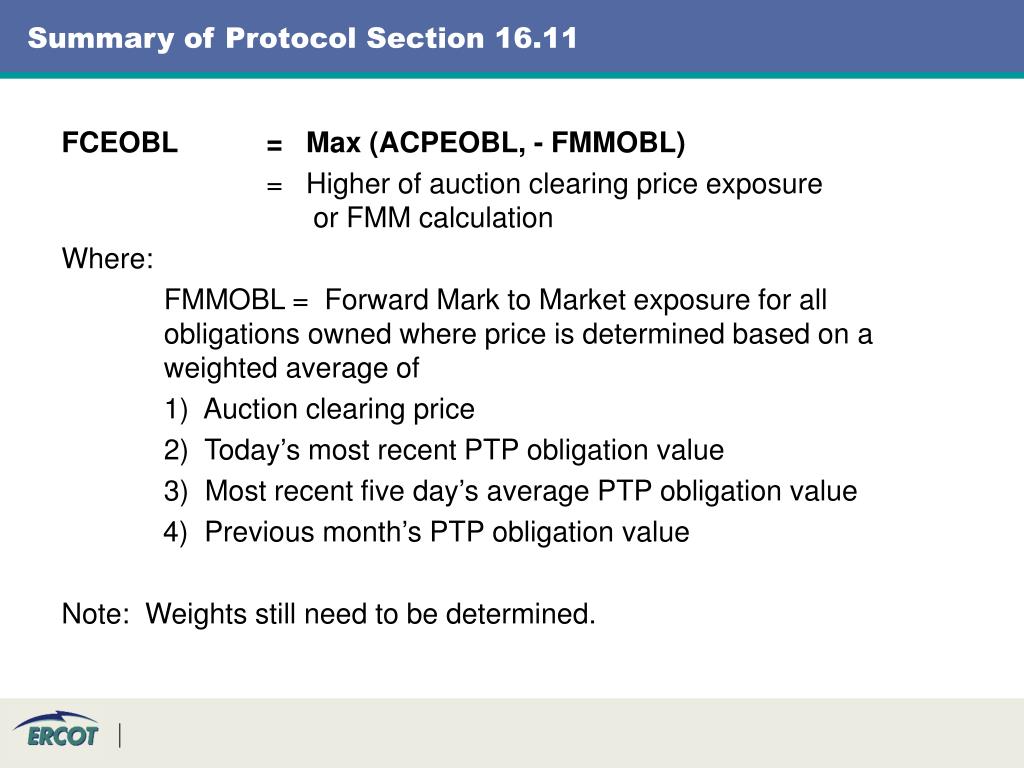Click the note 'Weights still need to be determined'

(328, 614)
